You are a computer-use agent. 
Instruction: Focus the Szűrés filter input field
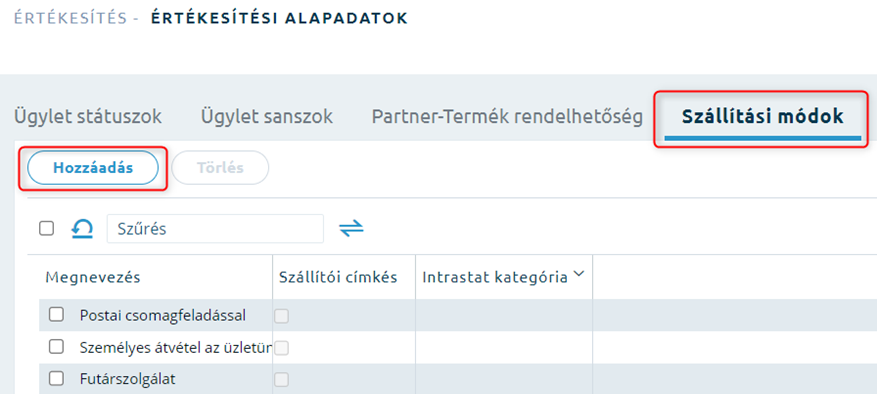pos(215,228)
